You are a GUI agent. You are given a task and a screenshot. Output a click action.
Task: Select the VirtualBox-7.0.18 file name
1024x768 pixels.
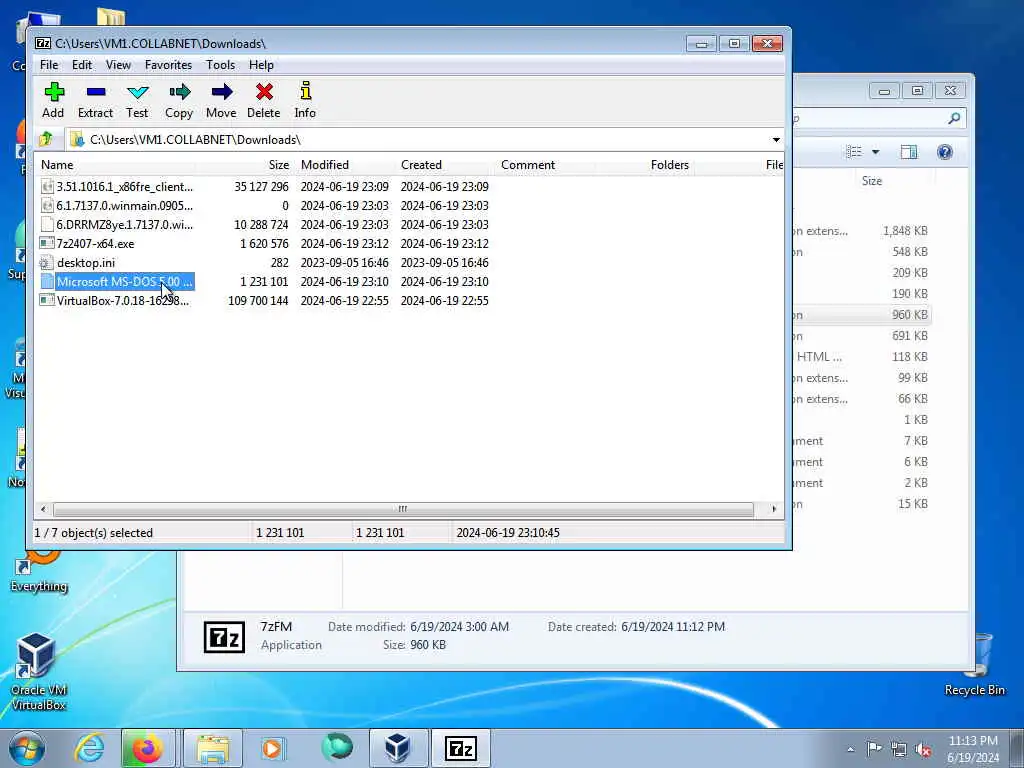123,300
